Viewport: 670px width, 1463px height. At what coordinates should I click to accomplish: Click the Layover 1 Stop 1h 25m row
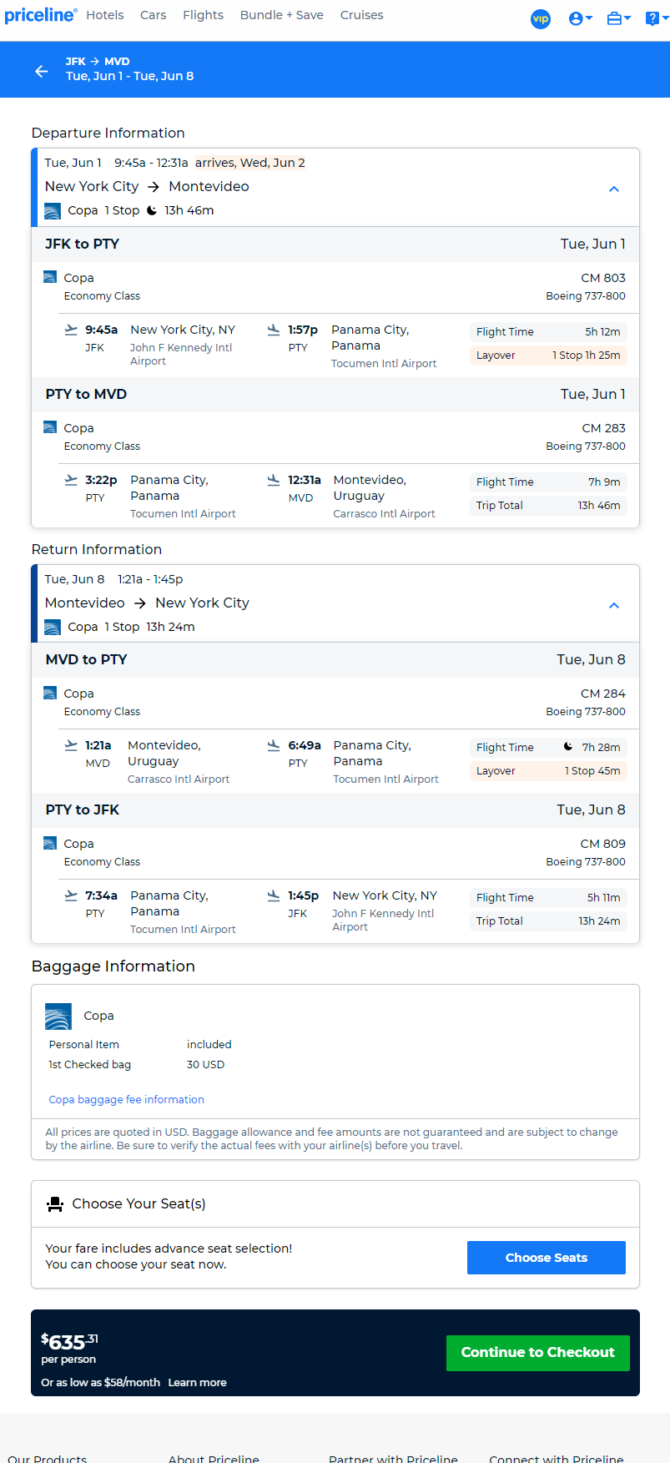[x=548, y=355]
